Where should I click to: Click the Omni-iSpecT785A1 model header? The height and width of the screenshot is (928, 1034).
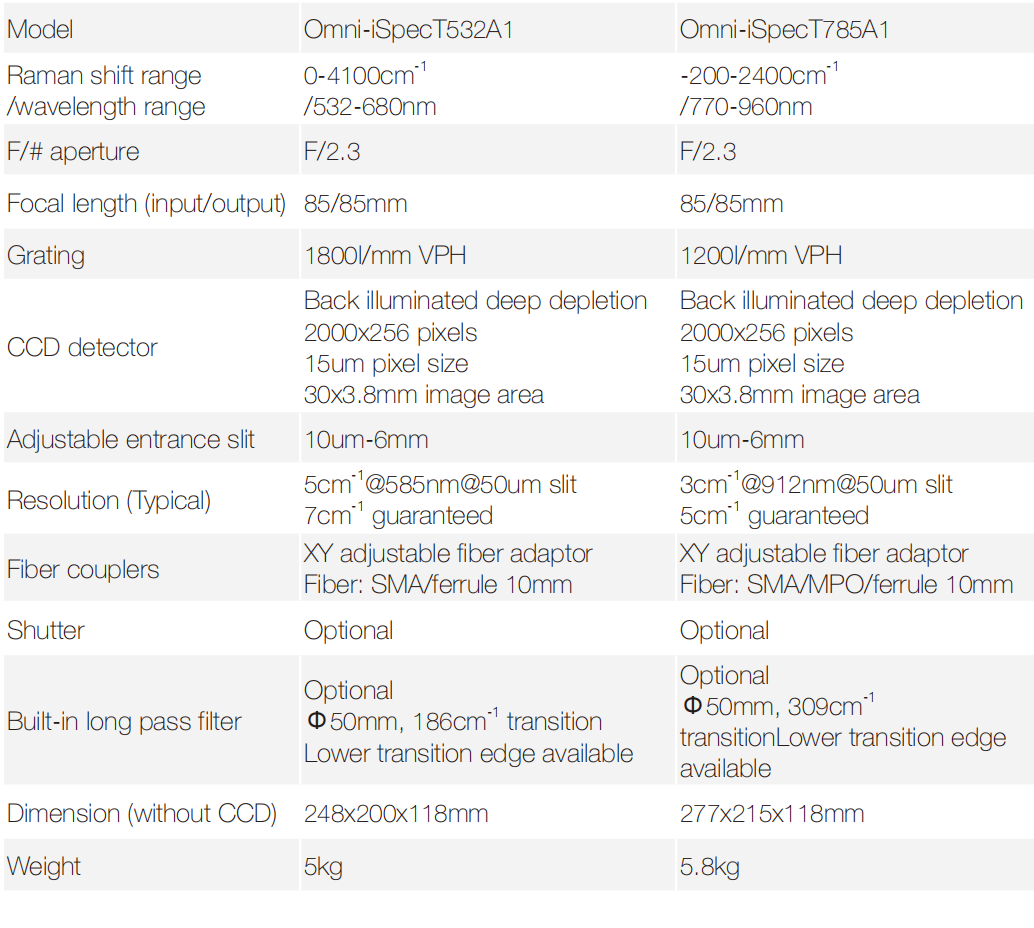[784, 30]
